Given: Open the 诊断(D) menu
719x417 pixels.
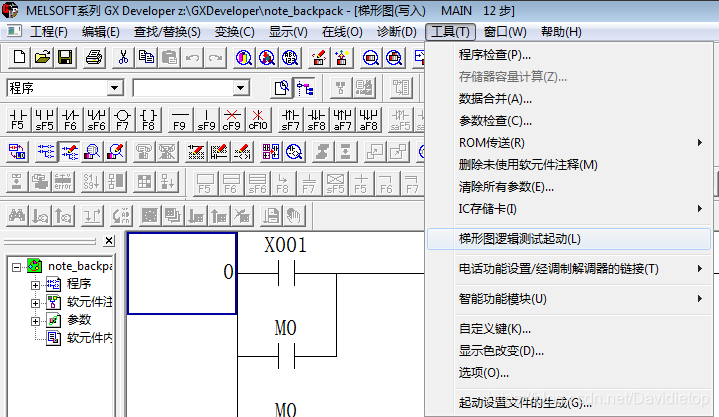Looking at the screenshot, I should [x=397, y=32].
